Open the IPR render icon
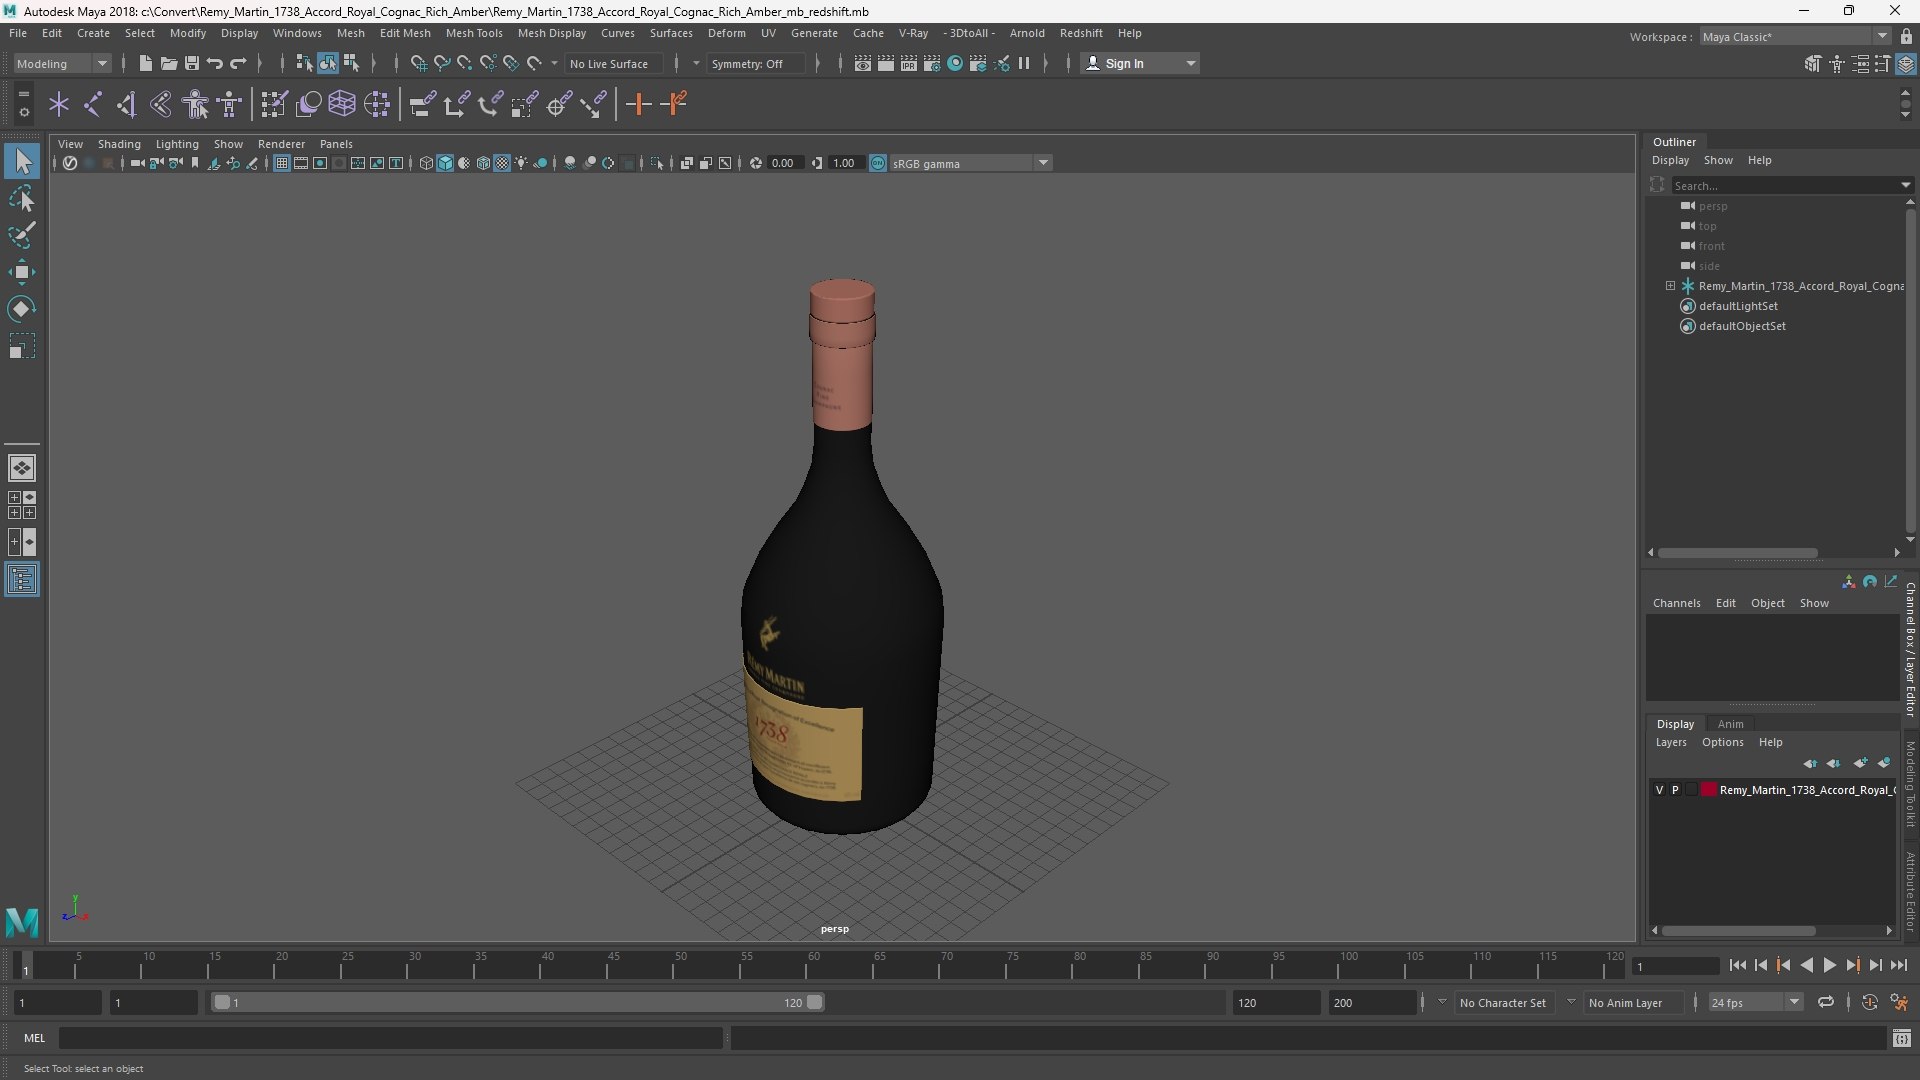 908,63
